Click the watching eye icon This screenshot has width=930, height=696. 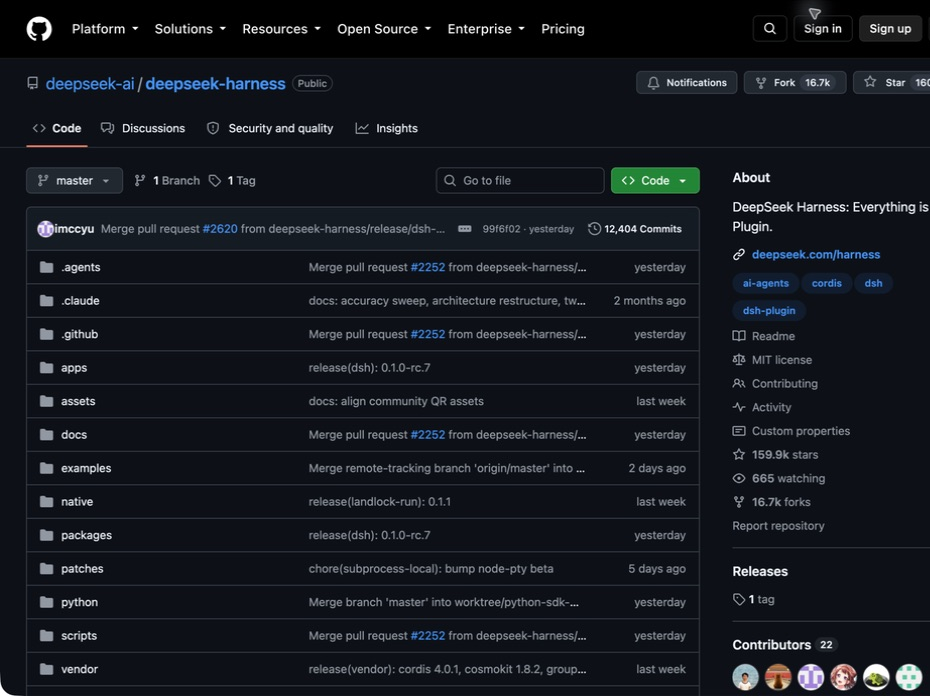[x=738, y=479]
